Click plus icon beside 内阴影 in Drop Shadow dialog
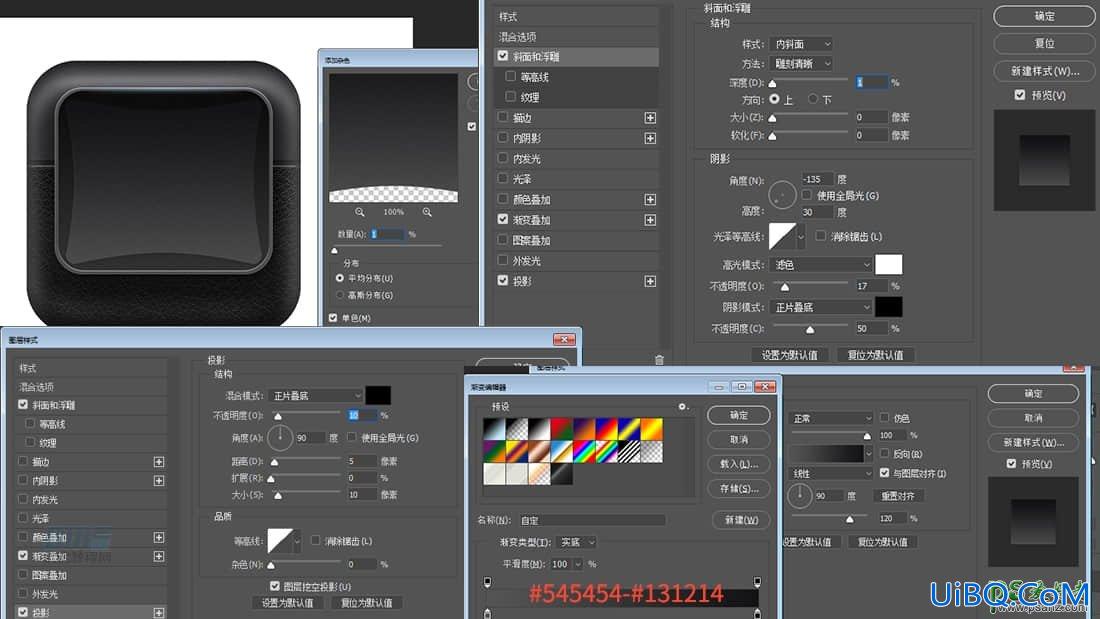This screenshot has width=1100, height=619. click(x=159, y=481)
